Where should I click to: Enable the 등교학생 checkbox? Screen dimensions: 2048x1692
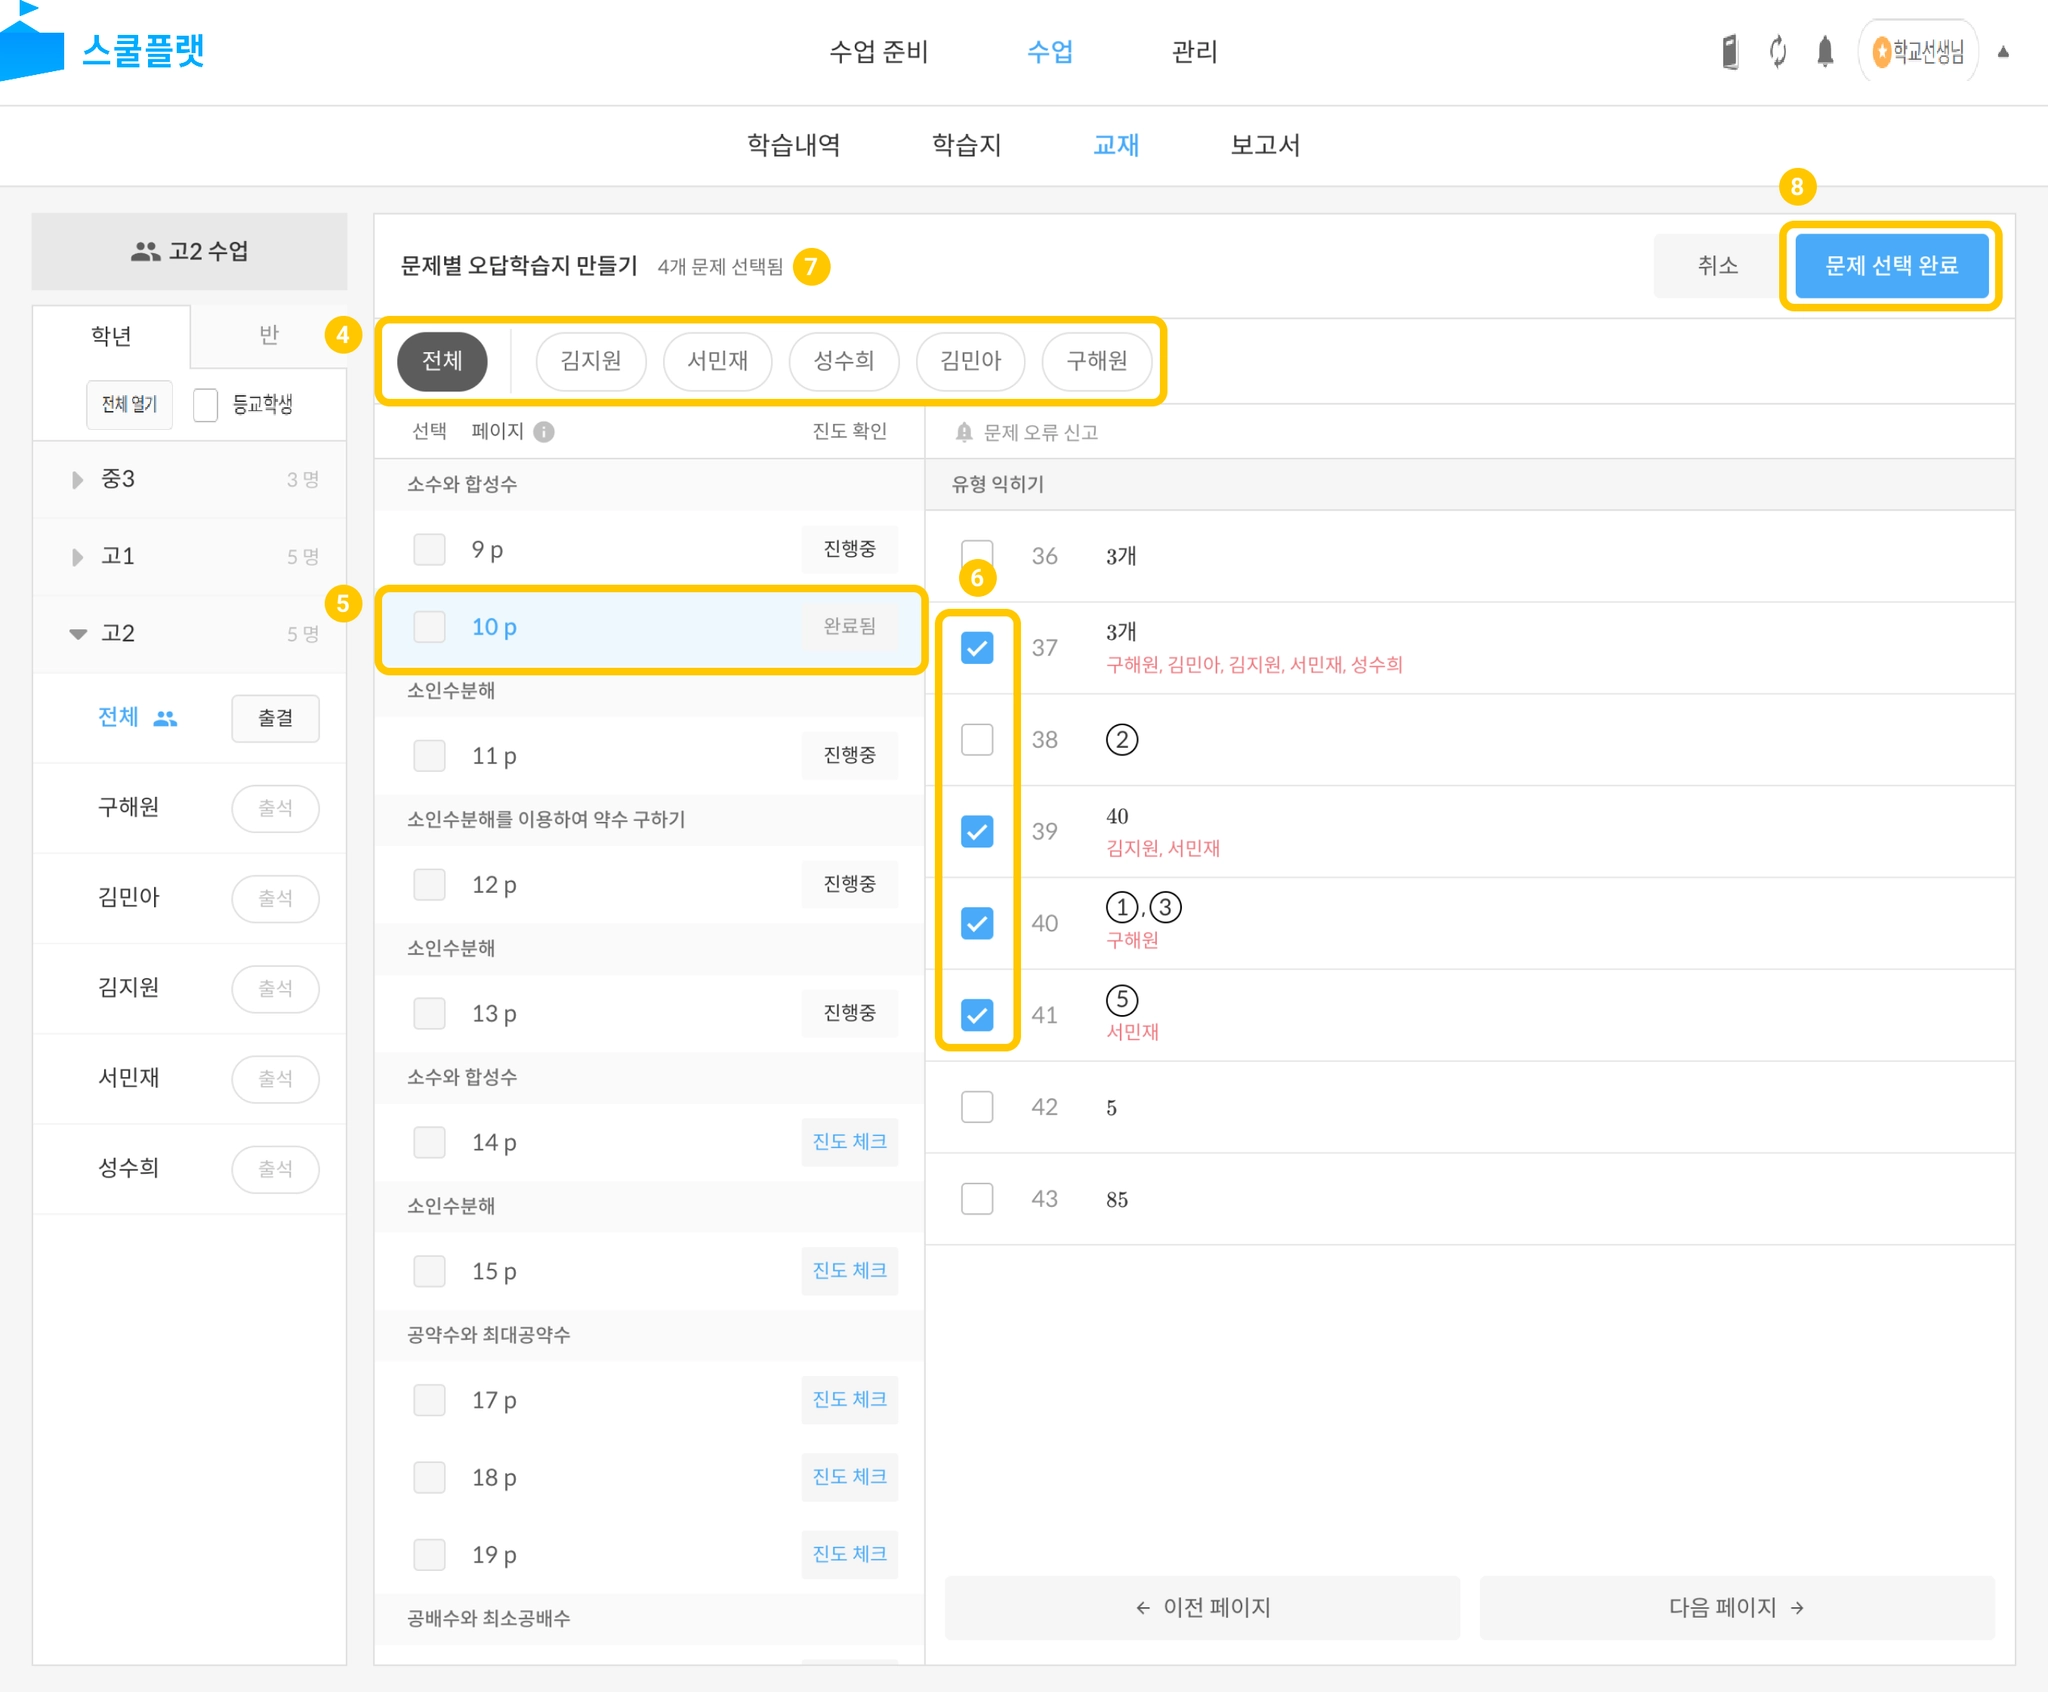(x=206, y=405)
